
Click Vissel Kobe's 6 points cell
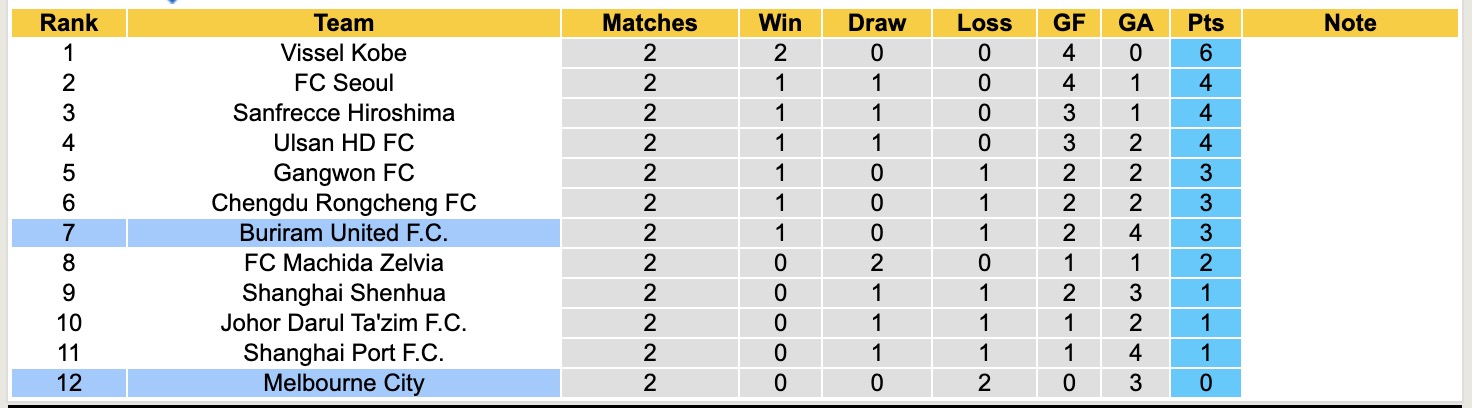[1206, 53]
